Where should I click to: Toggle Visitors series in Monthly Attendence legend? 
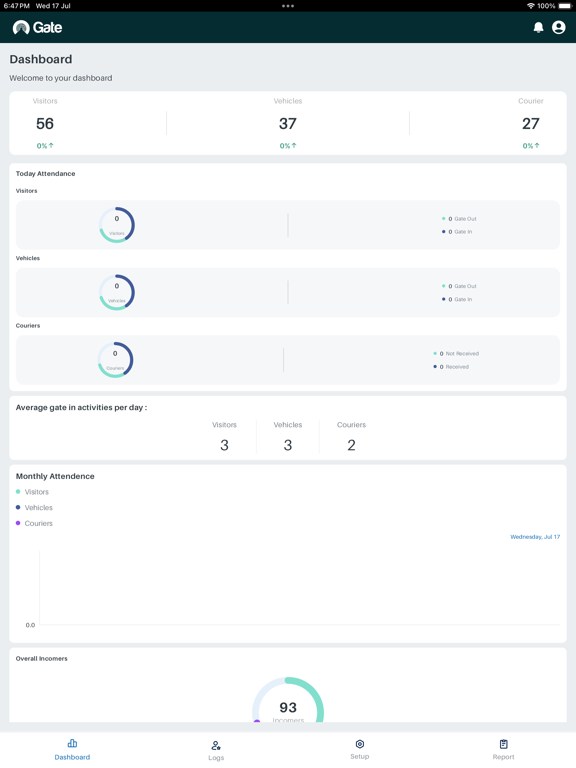pyautogui.click(x=32, y=492)
